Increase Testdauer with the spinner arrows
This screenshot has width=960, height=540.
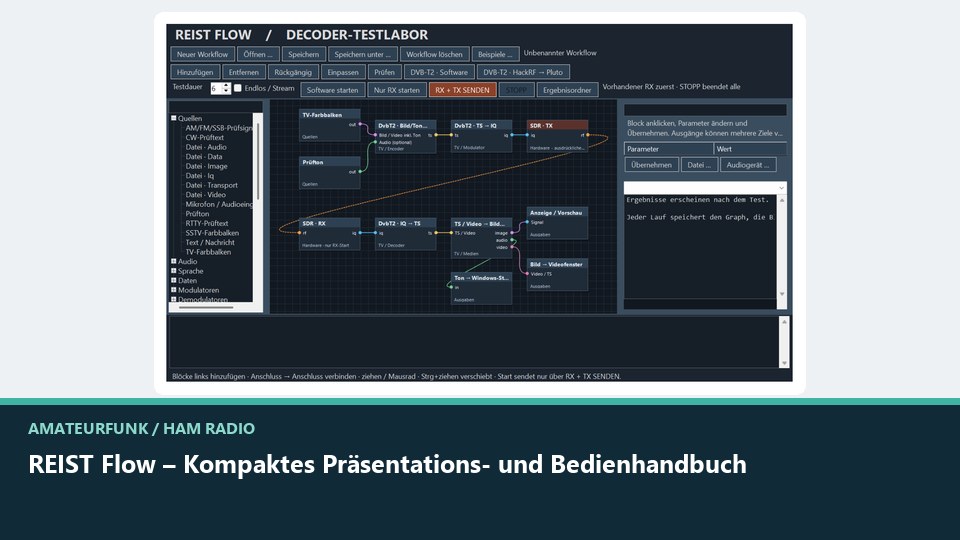click(227, 86)
